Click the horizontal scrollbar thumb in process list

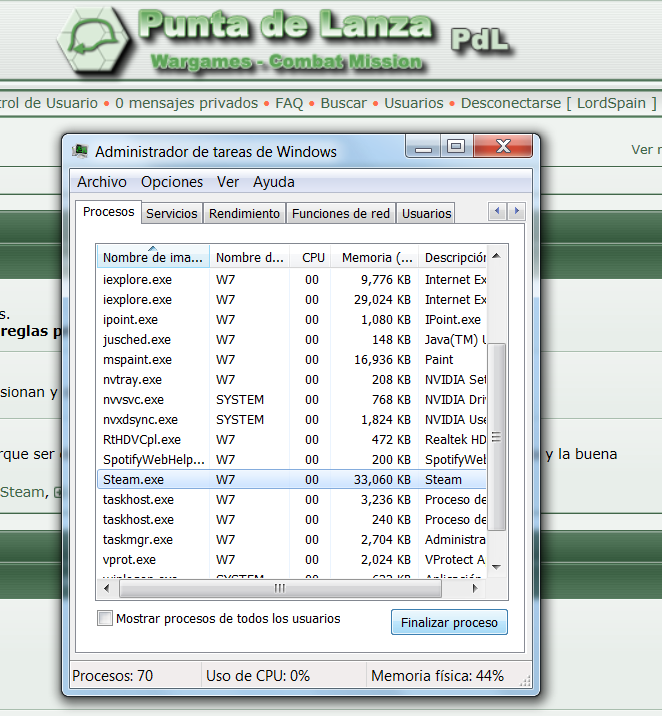(280, 588)
